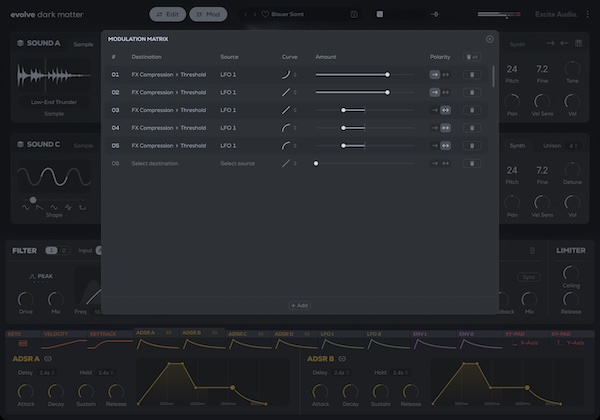Viewport: 600px width, 420px height.
Task: Select the ADSR C modulator tab
Action: (x=249, y=339)
